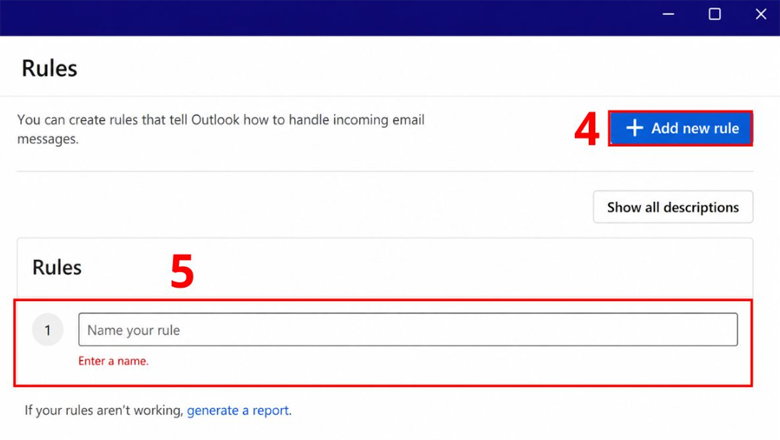This screenshot has width=780, height=440.
Task: Click 'If your rules aren't working' text
Action: 104,410
